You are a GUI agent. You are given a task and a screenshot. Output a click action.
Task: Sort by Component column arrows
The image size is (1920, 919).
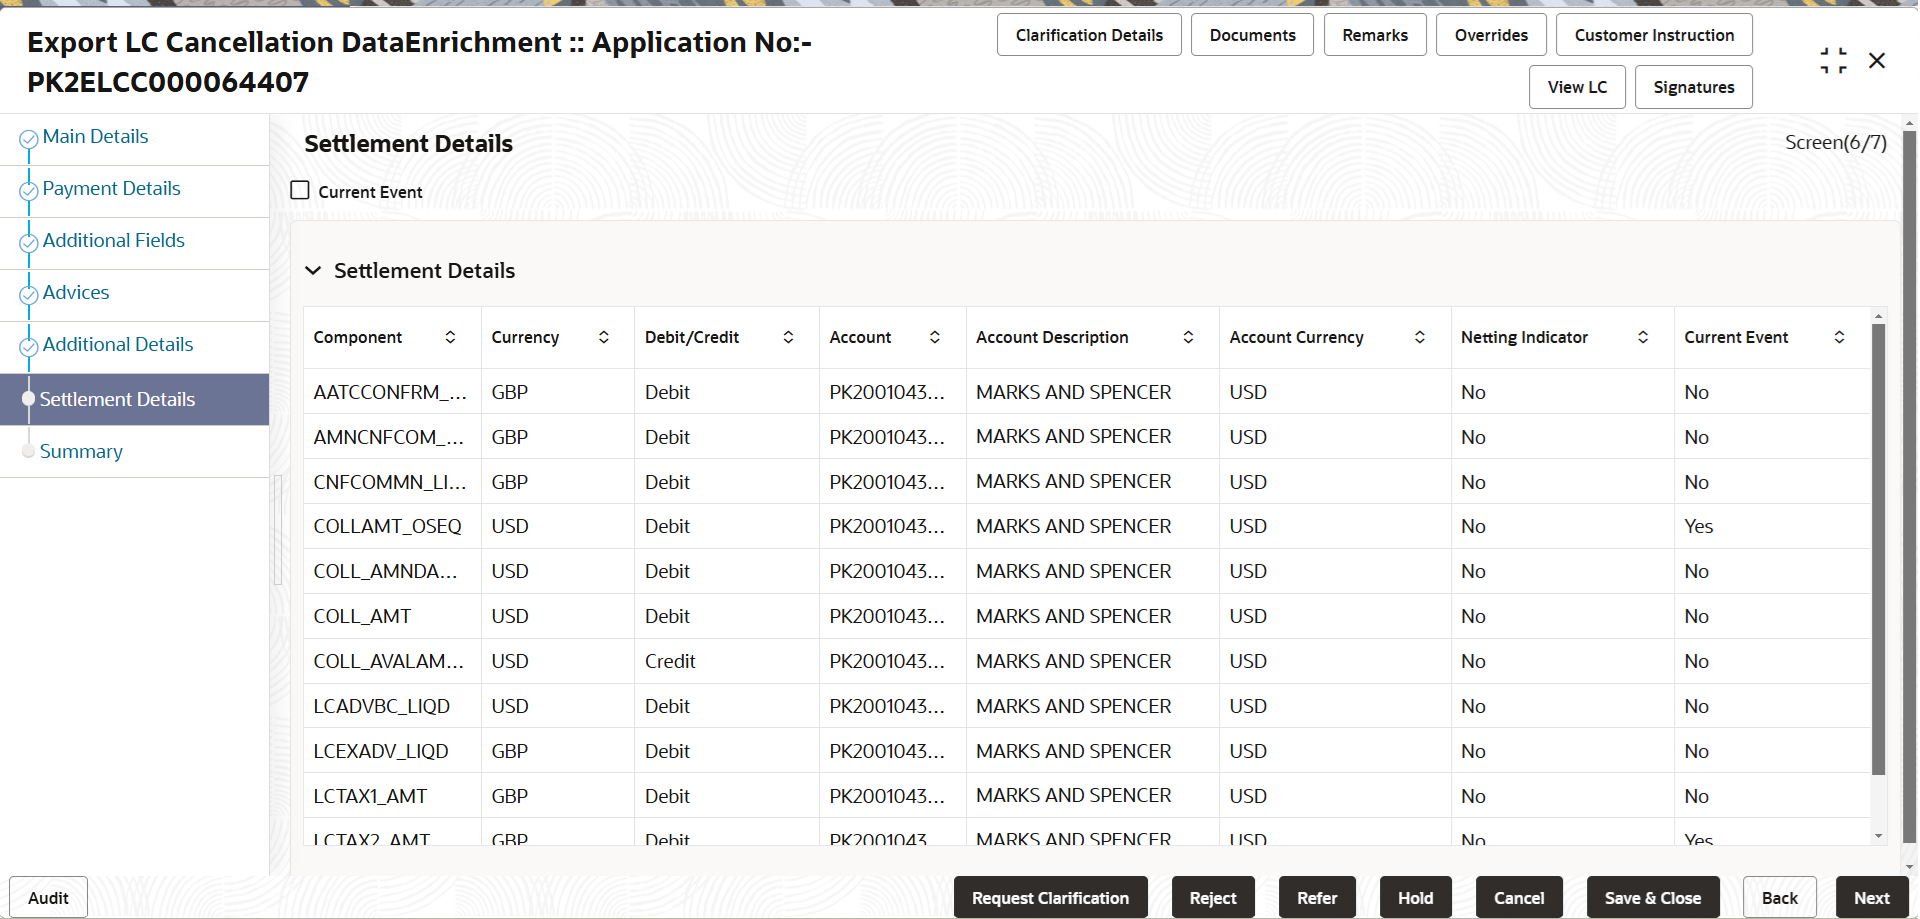point(450,337)
